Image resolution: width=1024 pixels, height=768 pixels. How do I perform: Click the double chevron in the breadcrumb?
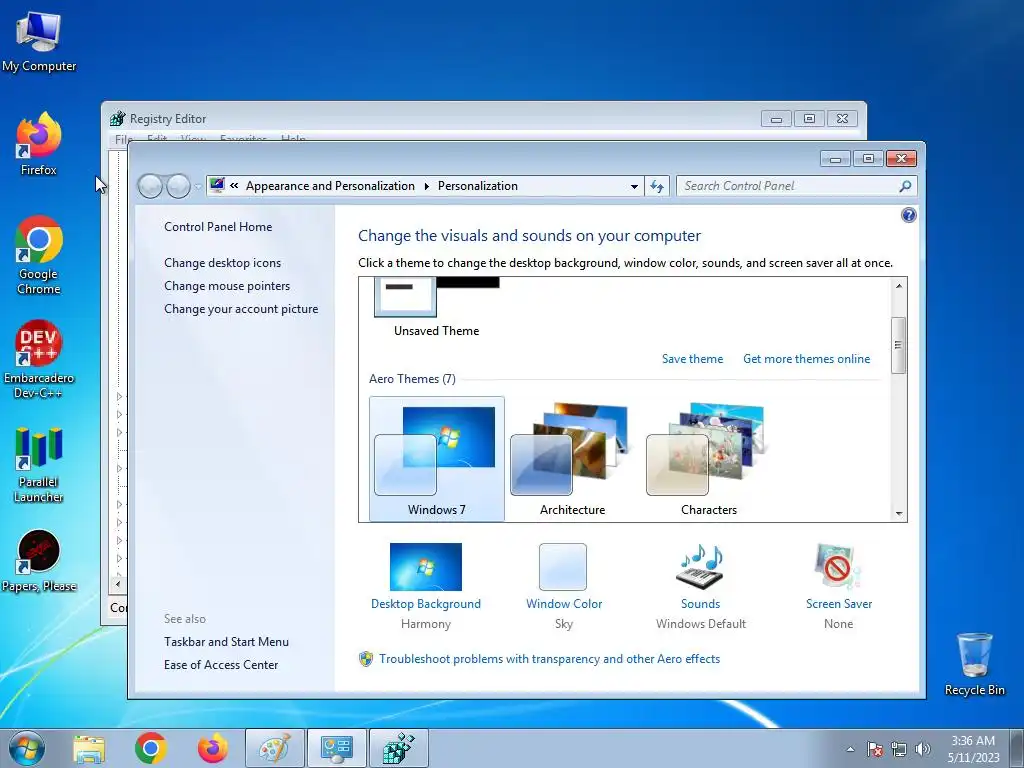234,185
